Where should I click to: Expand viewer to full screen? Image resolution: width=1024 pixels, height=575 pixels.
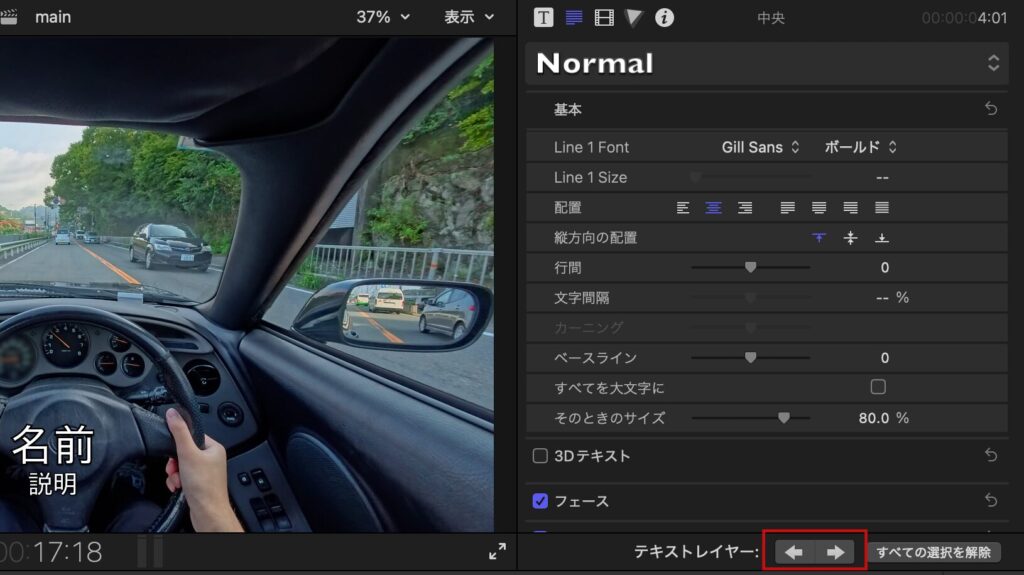pos(497,551)
